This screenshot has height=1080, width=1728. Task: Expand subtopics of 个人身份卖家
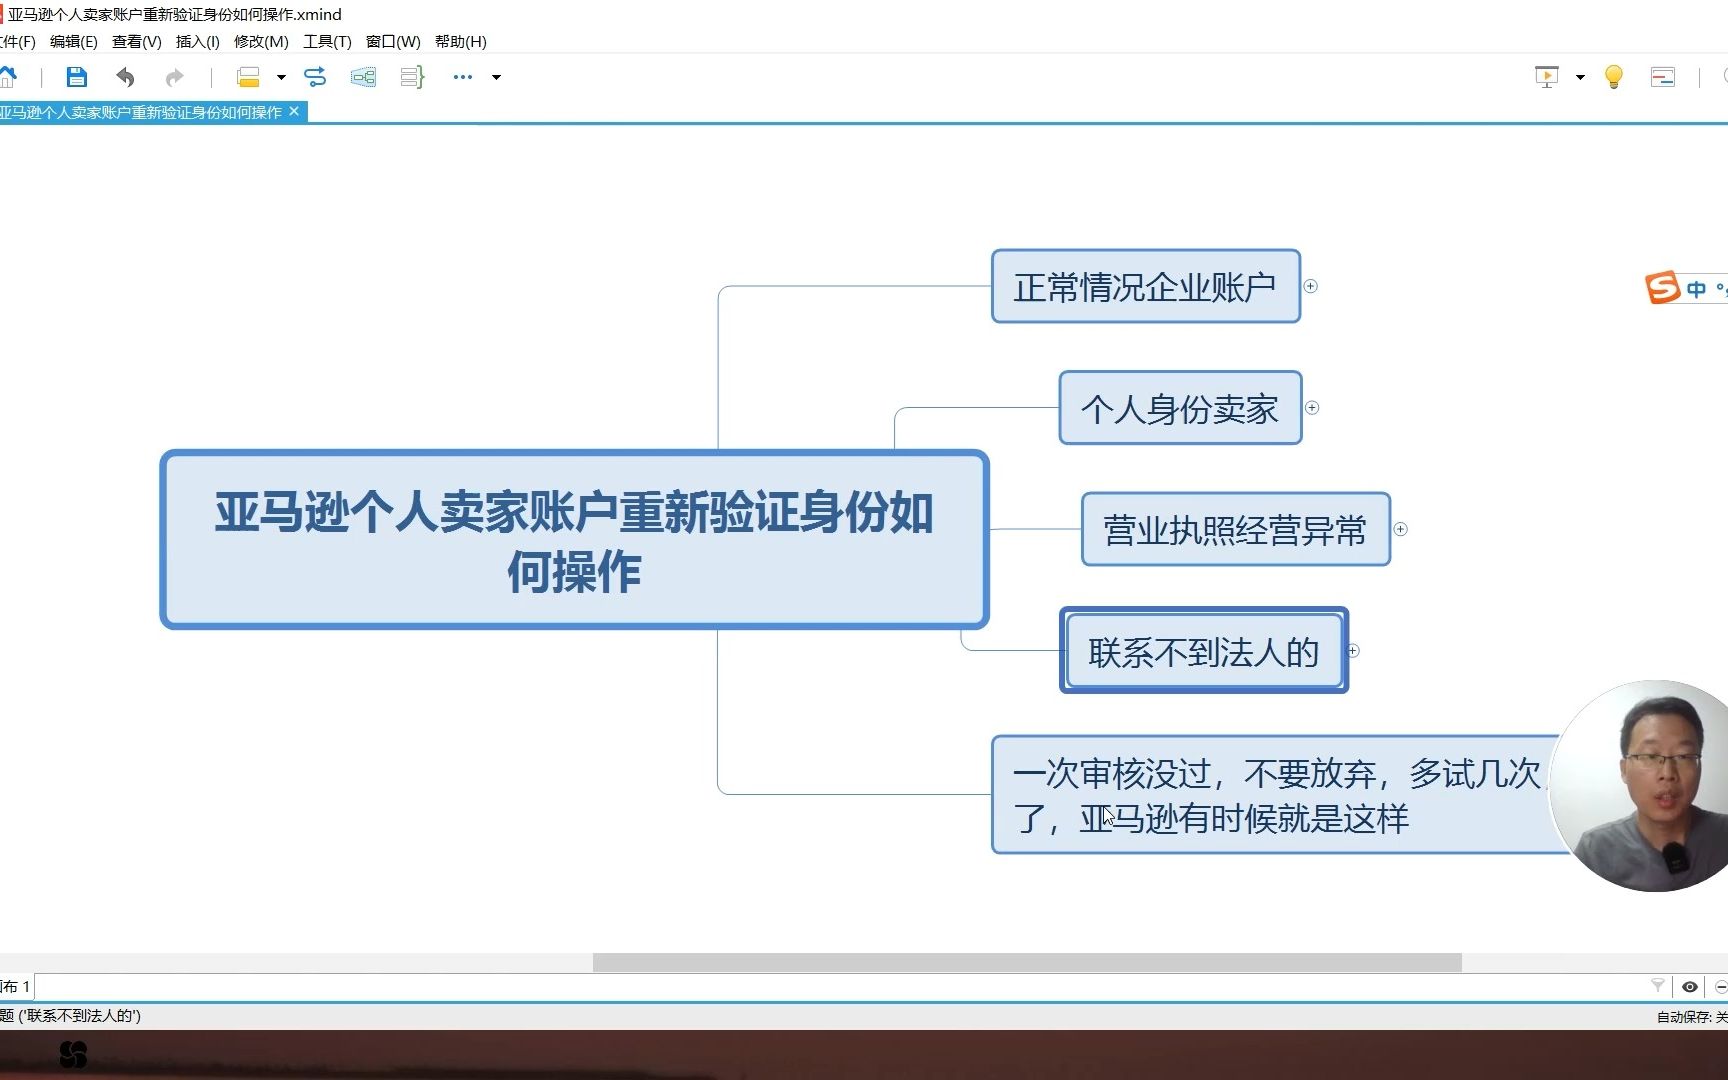click(1313, 408)
